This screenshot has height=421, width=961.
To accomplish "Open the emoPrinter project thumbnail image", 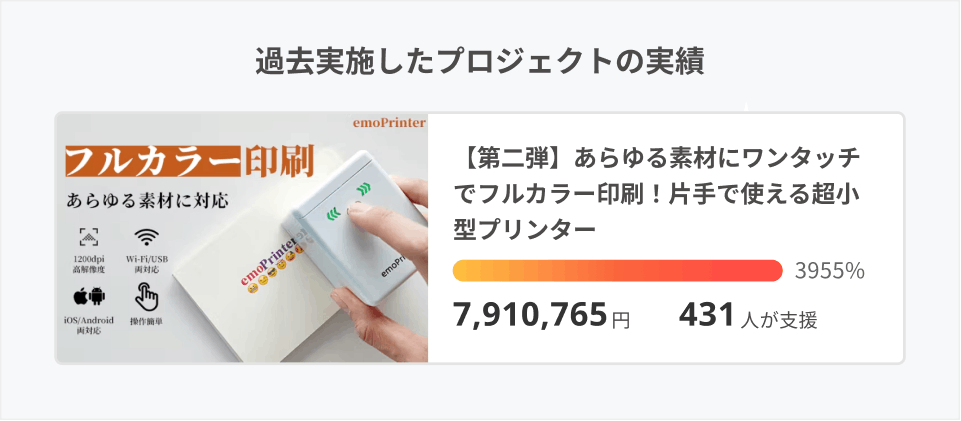I will coord(242,237).
